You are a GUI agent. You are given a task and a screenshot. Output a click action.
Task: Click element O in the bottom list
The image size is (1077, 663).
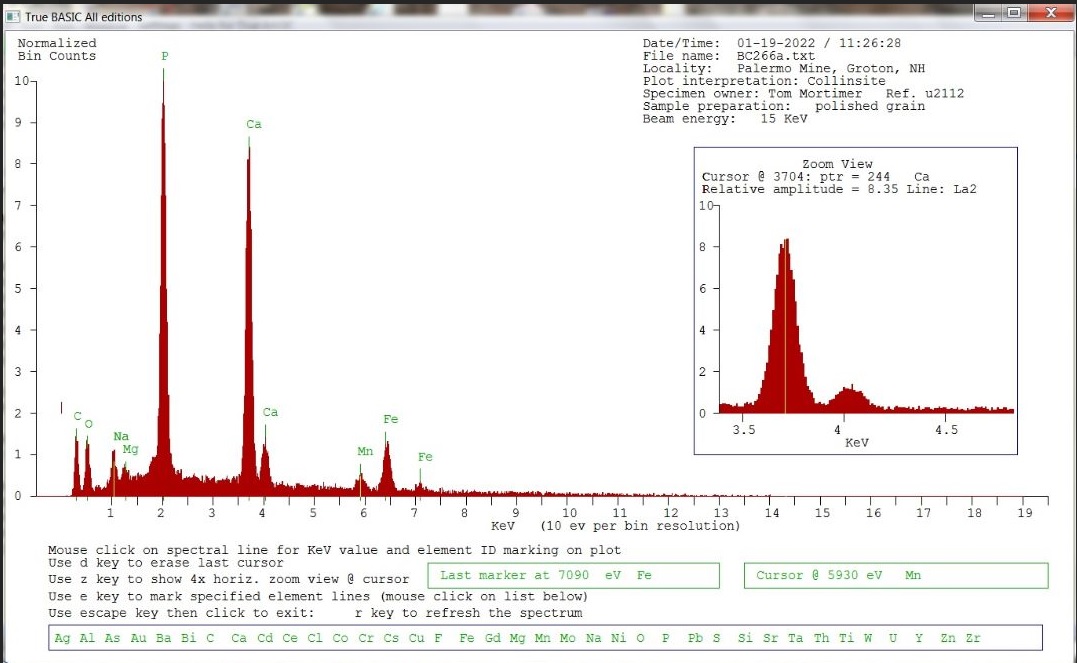pos(640,638)
